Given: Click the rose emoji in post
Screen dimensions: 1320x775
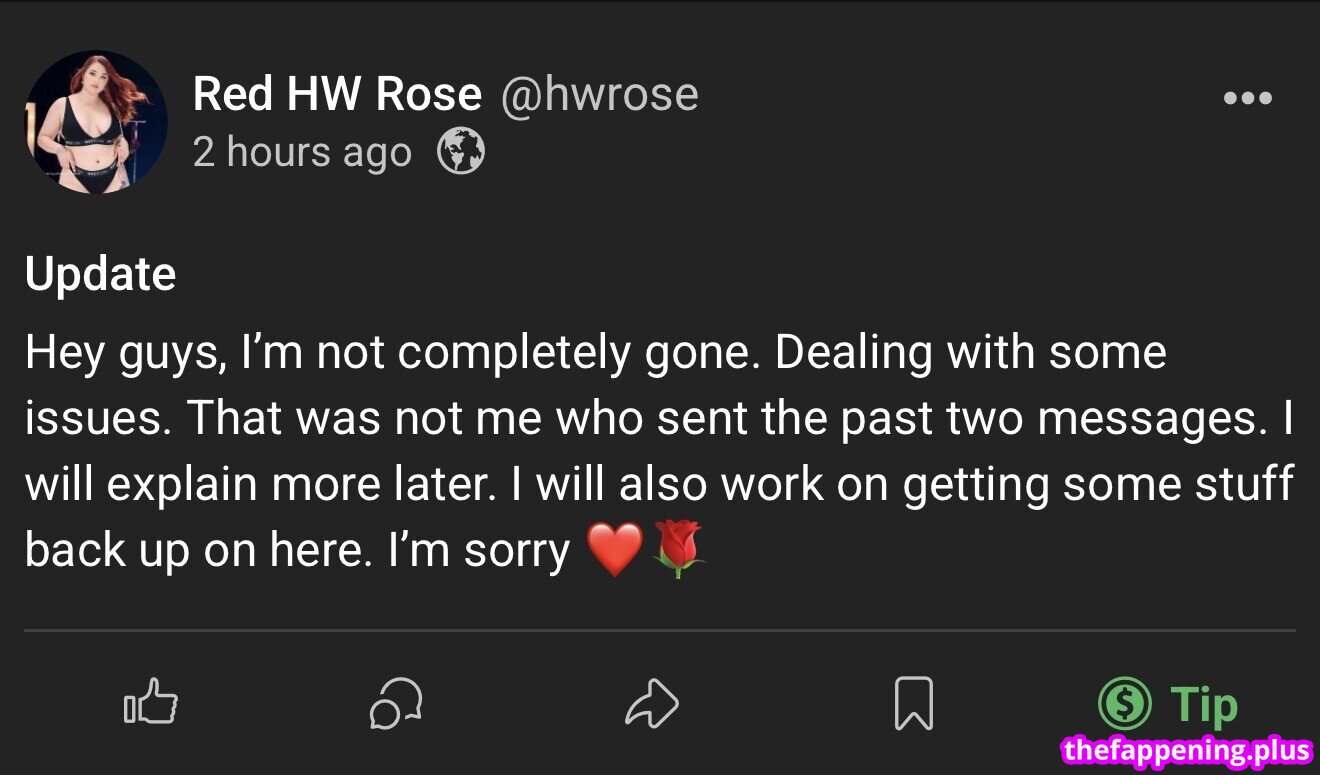Looking at the screenshot, I should 678,550.
